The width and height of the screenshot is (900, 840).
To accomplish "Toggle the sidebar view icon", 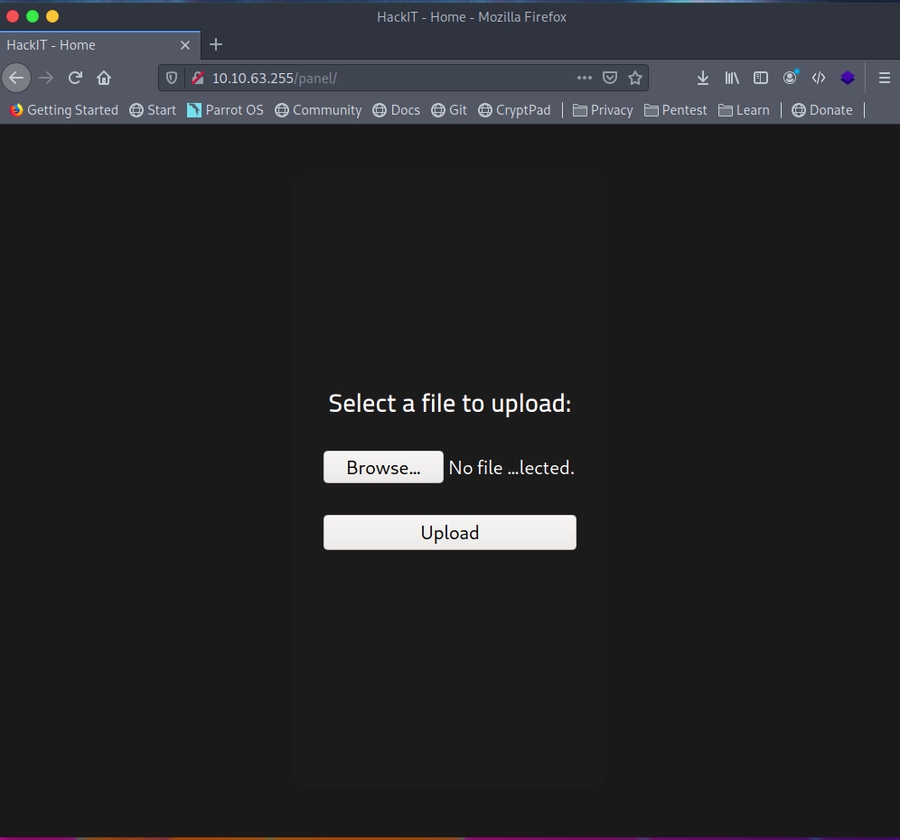I will point(761,78).
